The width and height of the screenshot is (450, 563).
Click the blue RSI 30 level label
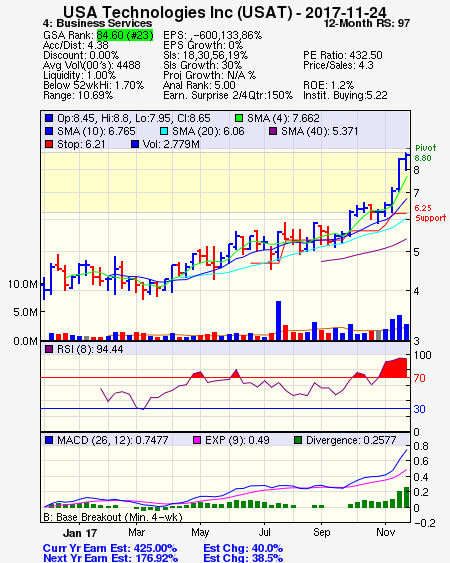coord(419,409)
